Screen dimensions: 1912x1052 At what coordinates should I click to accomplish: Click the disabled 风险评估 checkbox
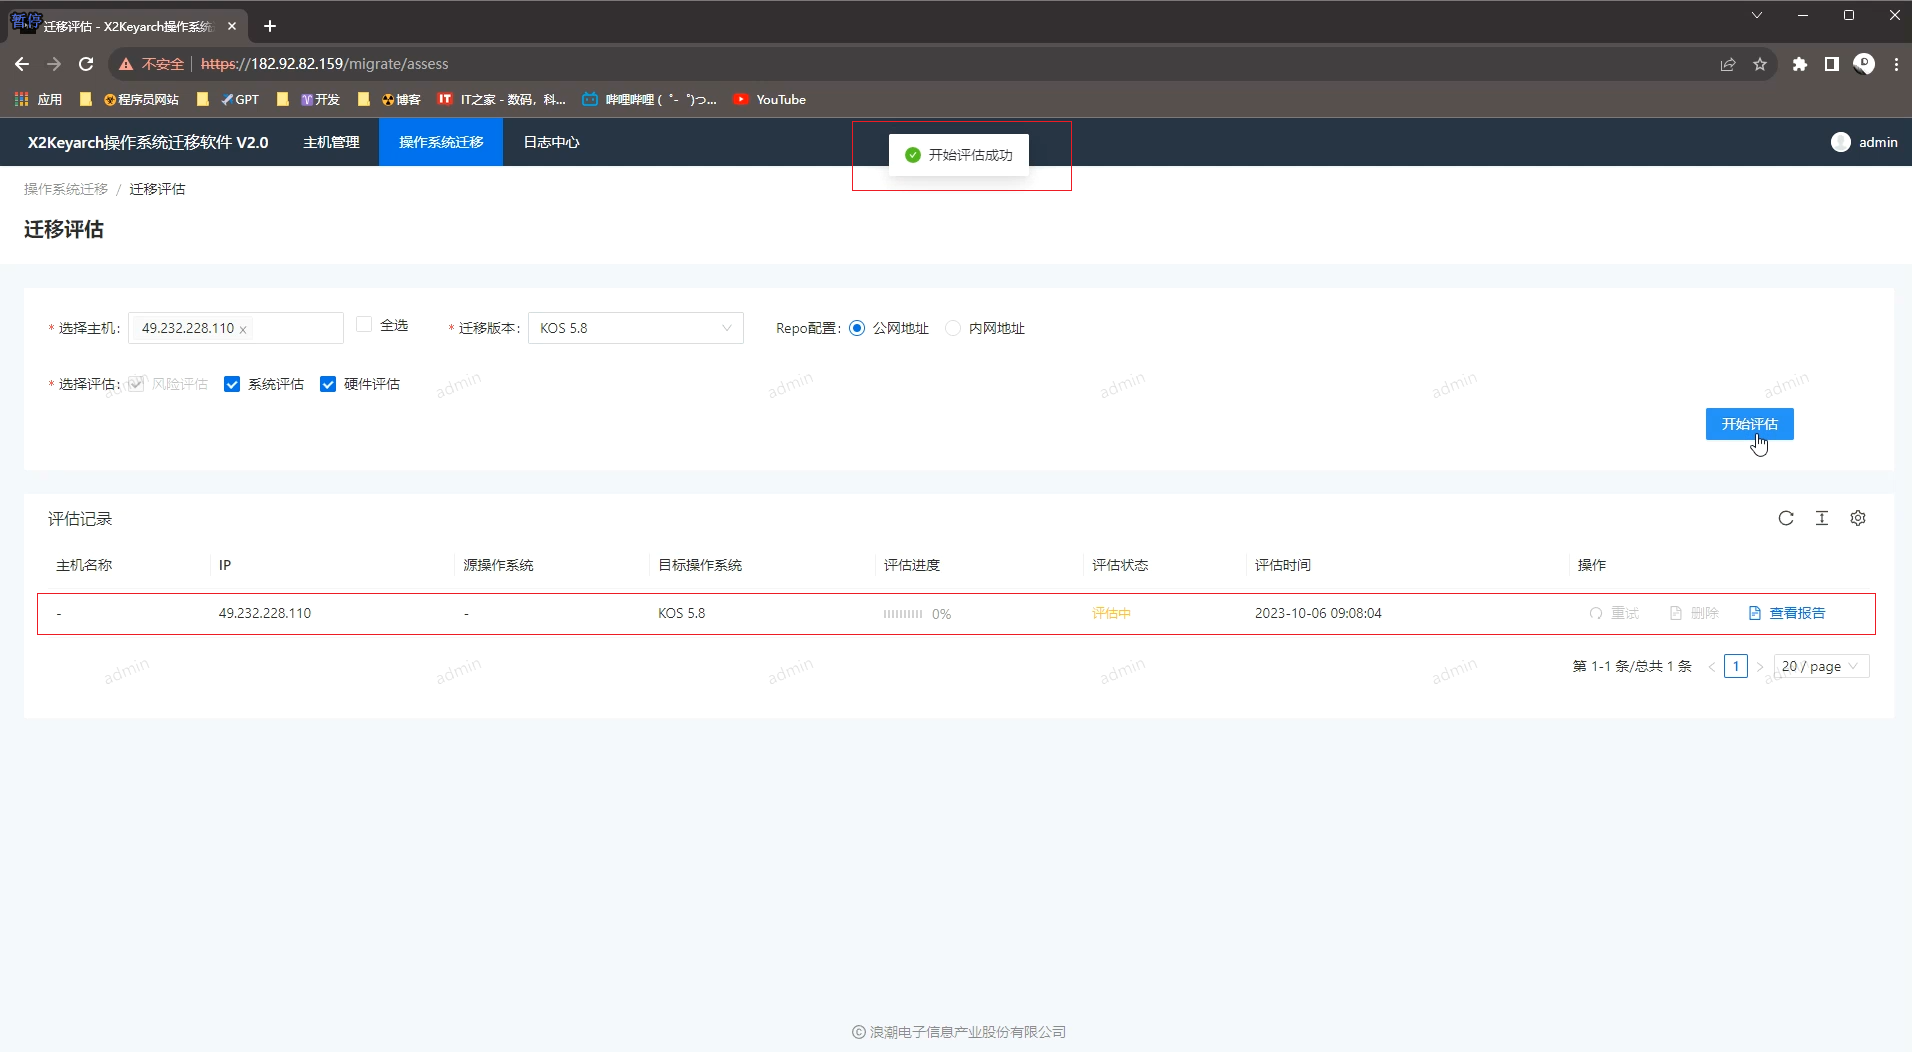point(136,384)
